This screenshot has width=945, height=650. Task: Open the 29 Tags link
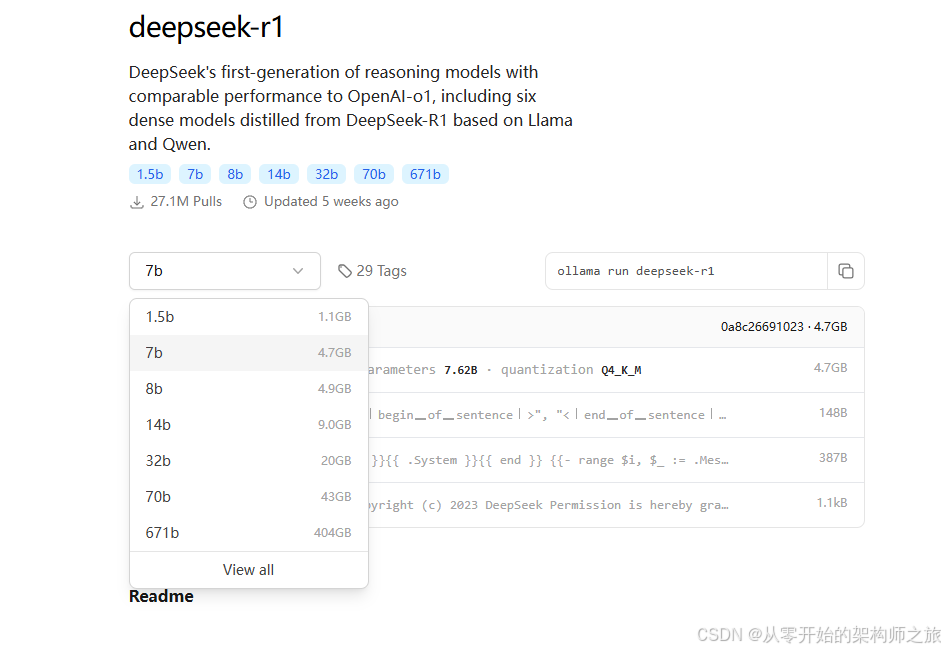(x=381, y=270)
